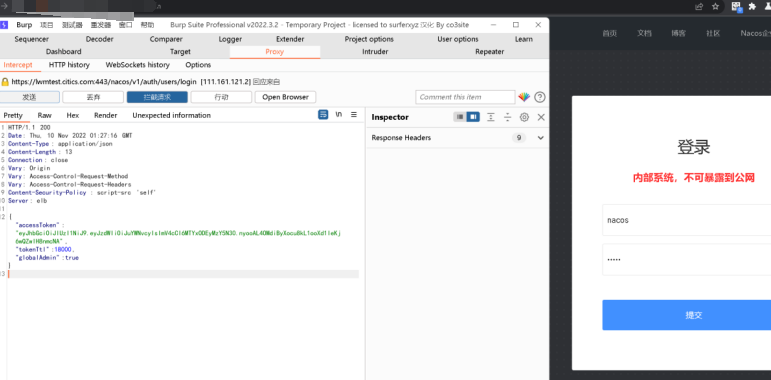This screenshot has height=380, width=771.
Task: Select the Raw view tab
Action: (45, 116)
